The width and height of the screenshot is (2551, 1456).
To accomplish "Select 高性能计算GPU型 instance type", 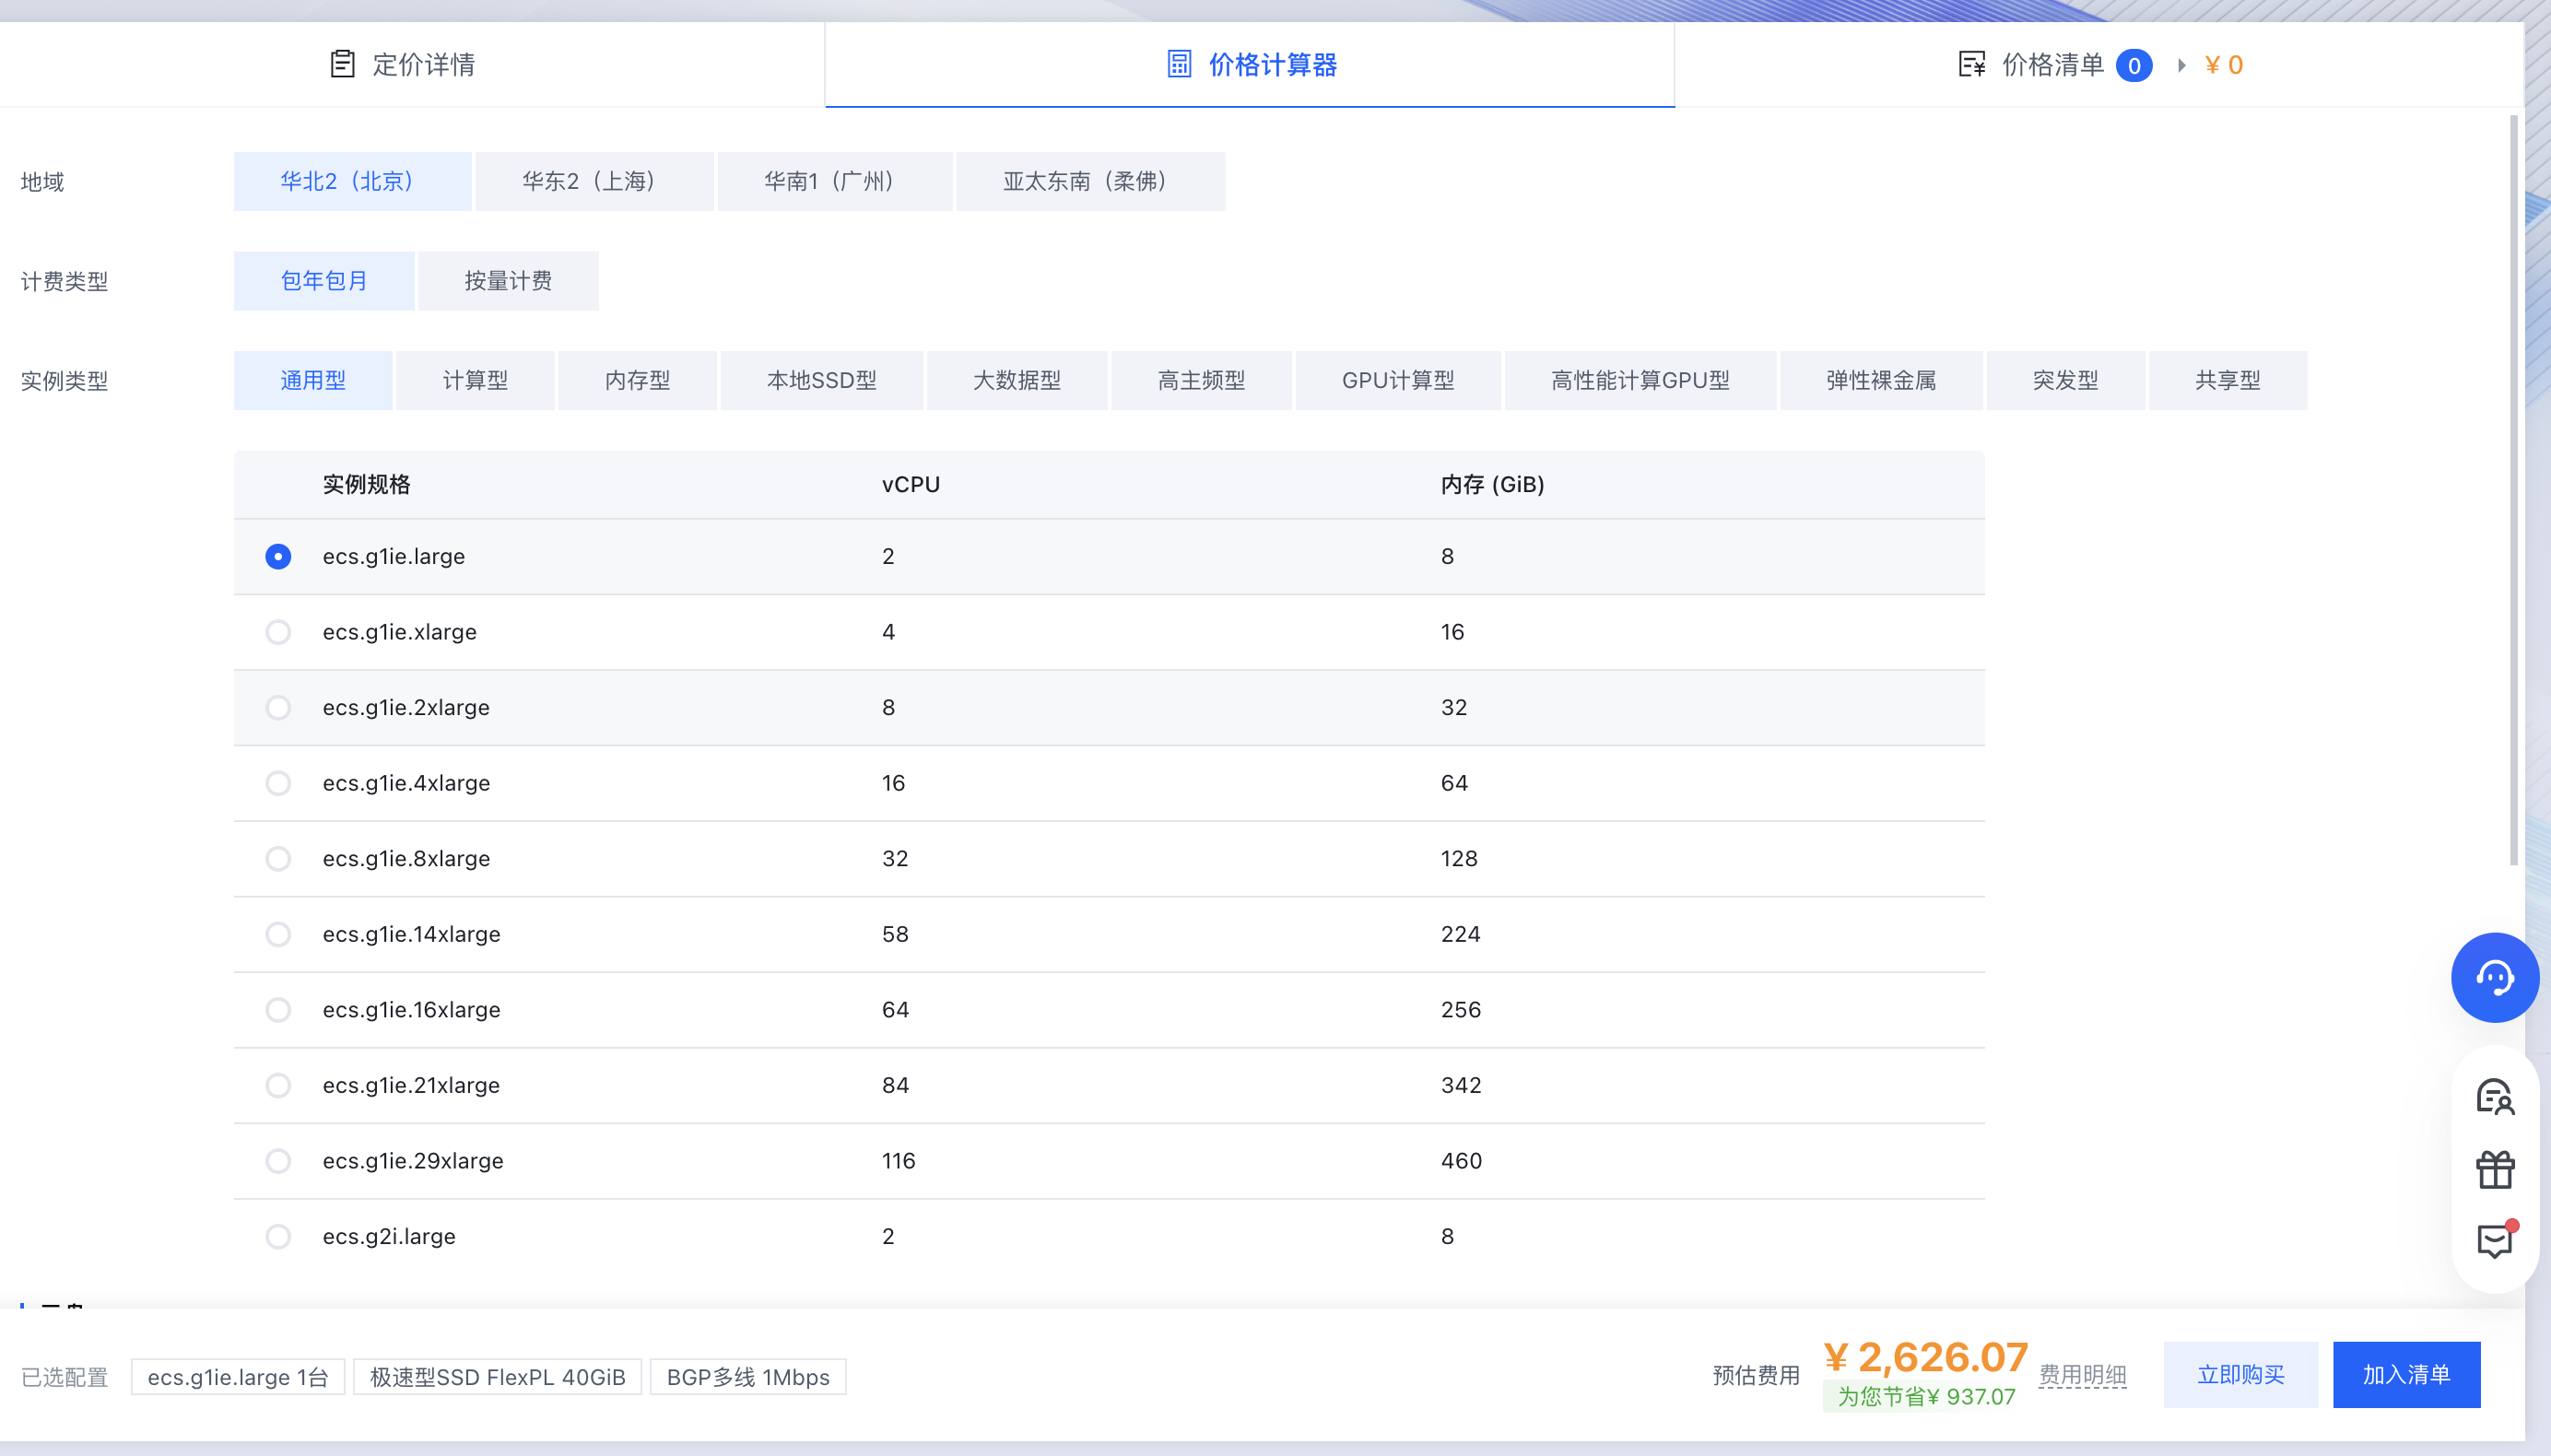I will pos(1640,380).
